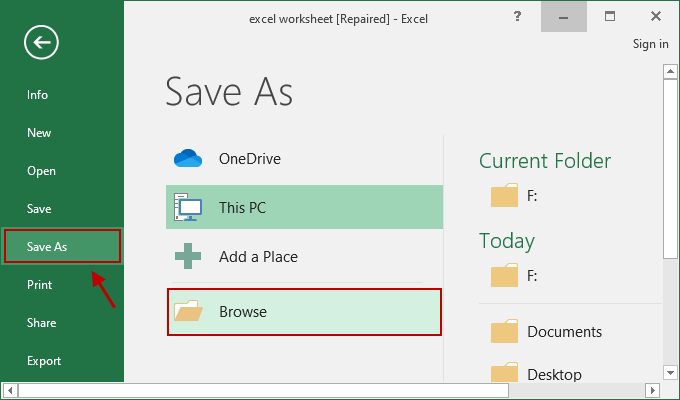This screenshot has height=400, width=680.
Task: Select the This PC location label
Action: 242,207
